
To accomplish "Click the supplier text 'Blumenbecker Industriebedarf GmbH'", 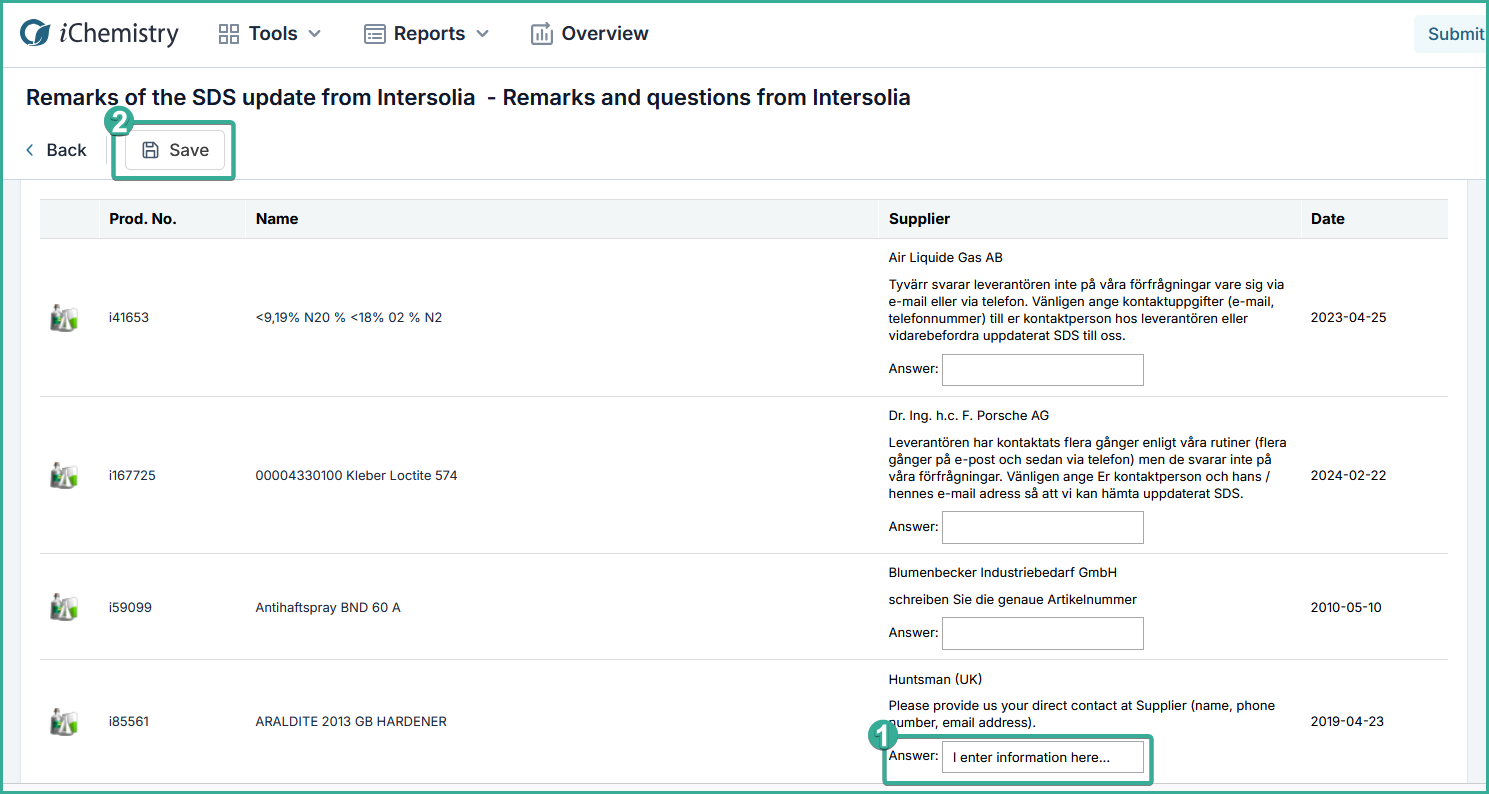I will click(1002, 573).
